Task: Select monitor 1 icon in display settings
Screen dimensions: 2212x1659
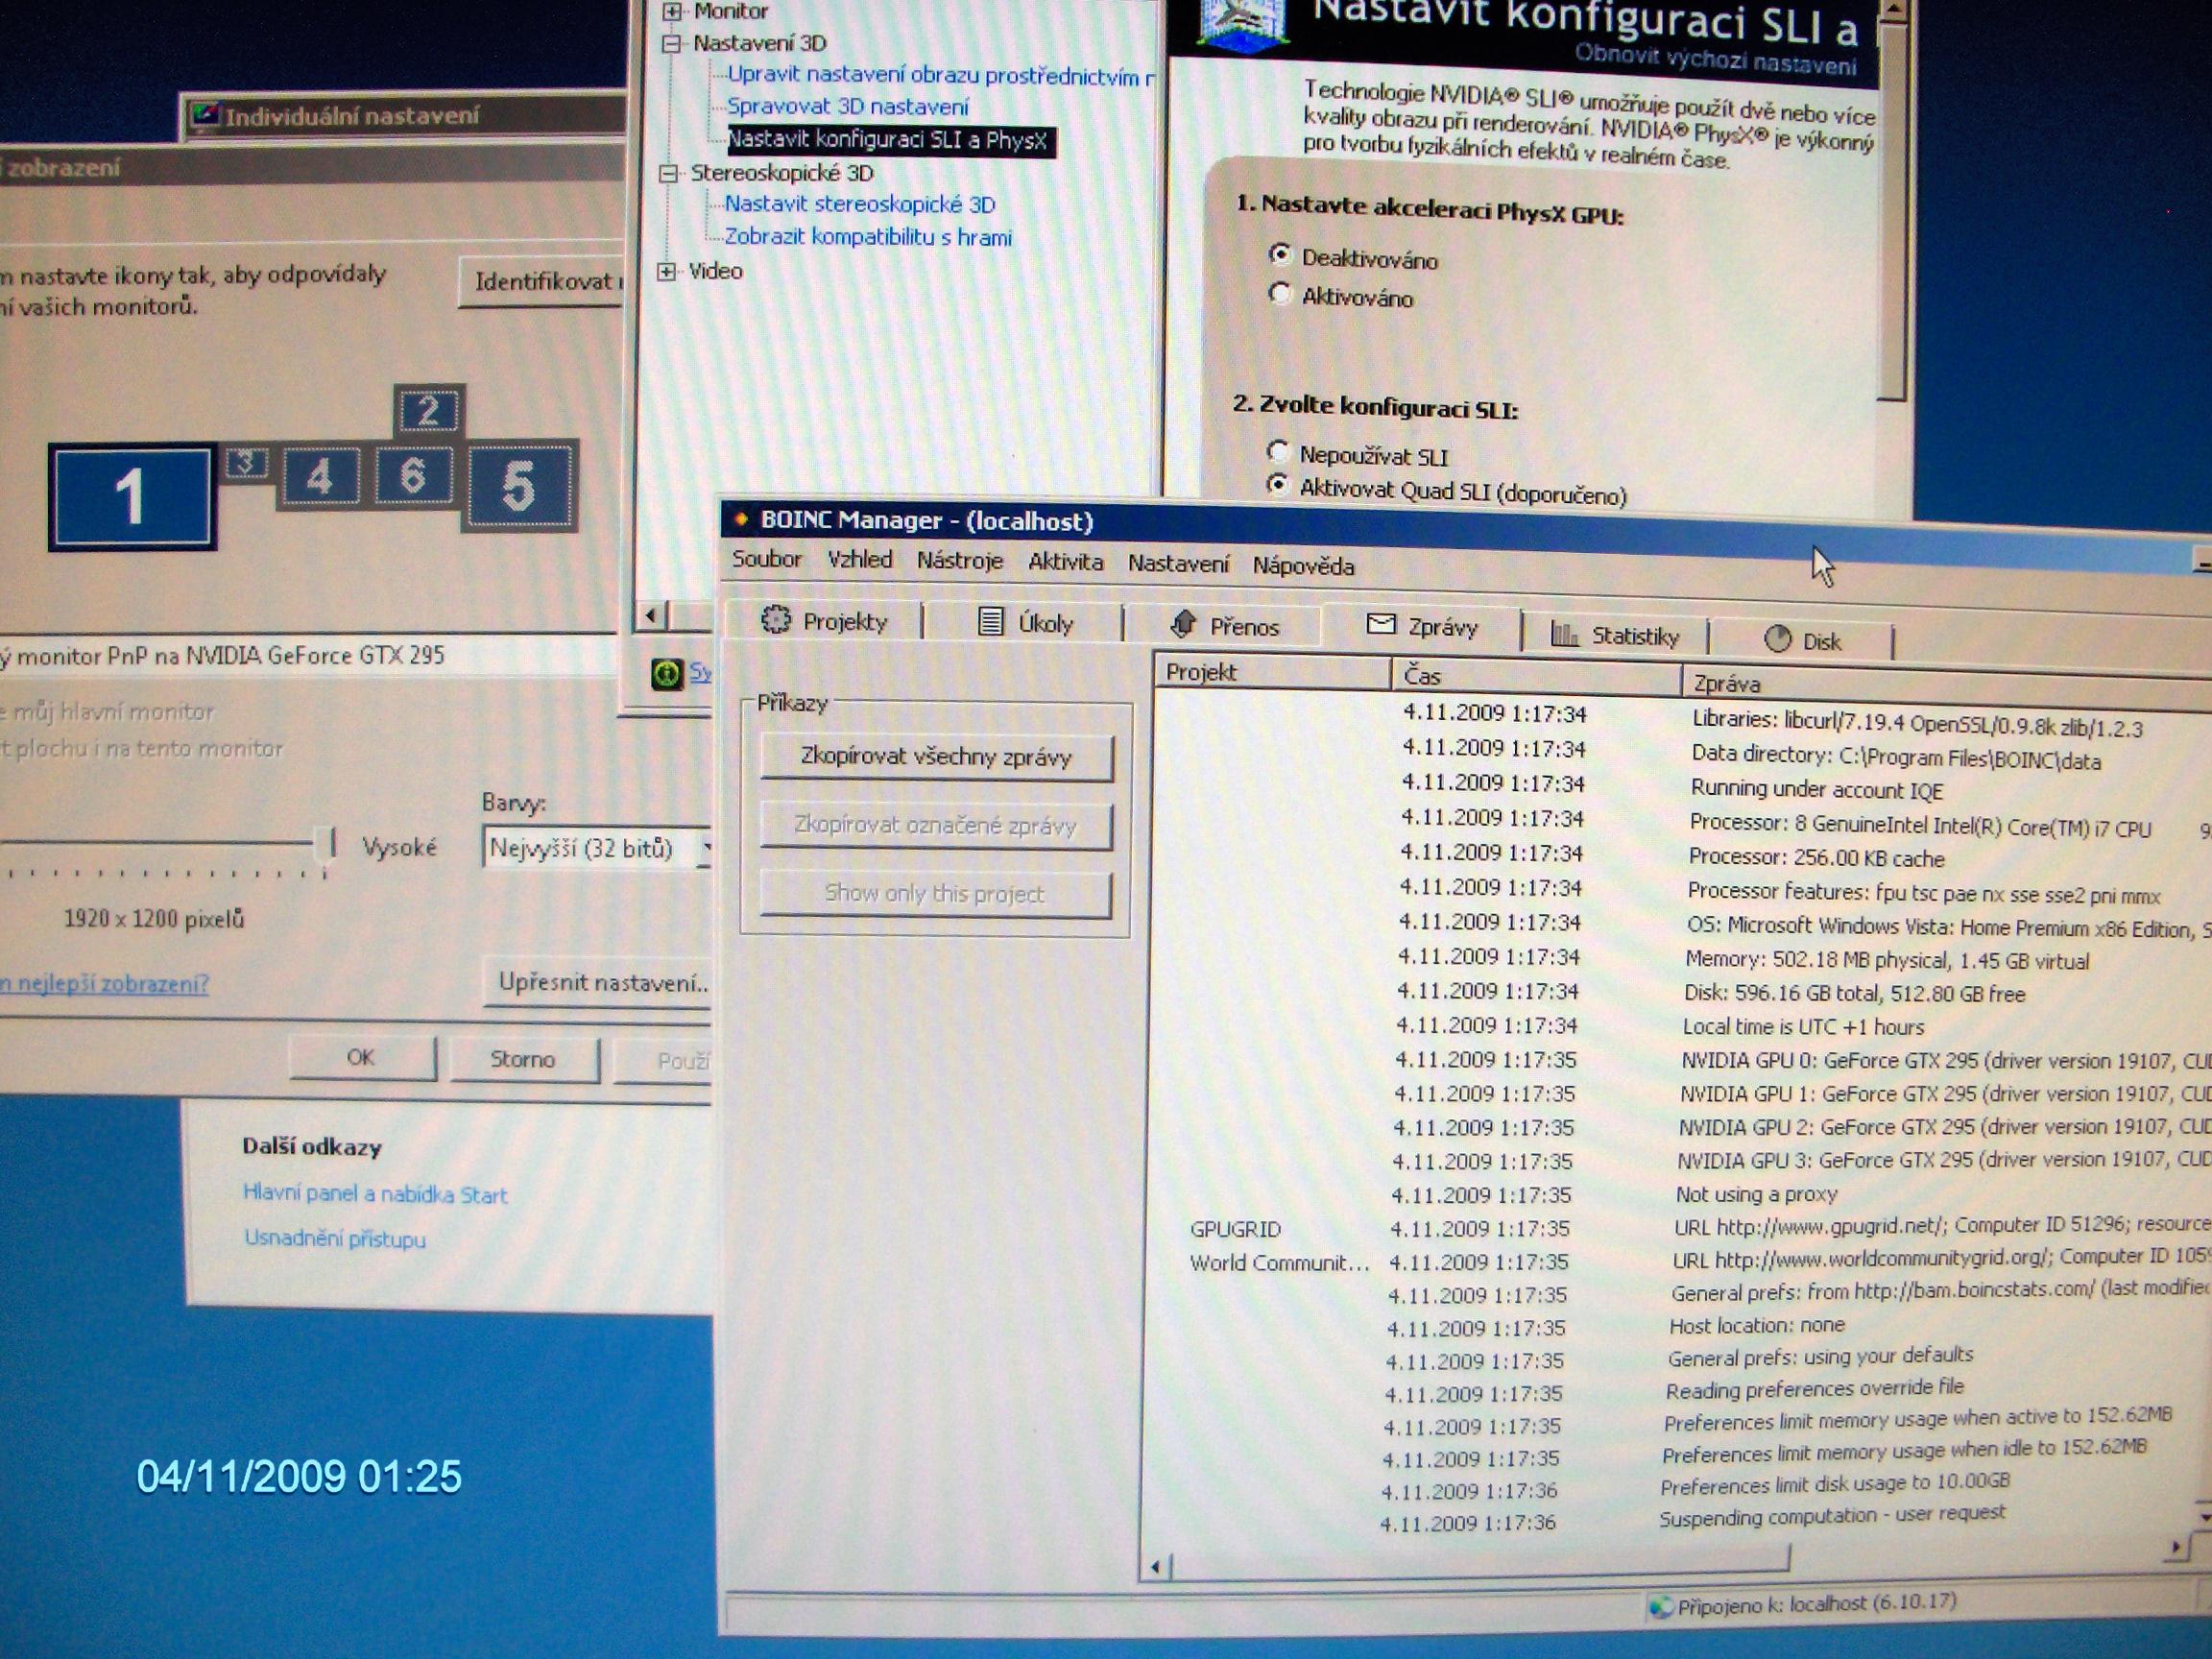Action: (x=132, y=496)
